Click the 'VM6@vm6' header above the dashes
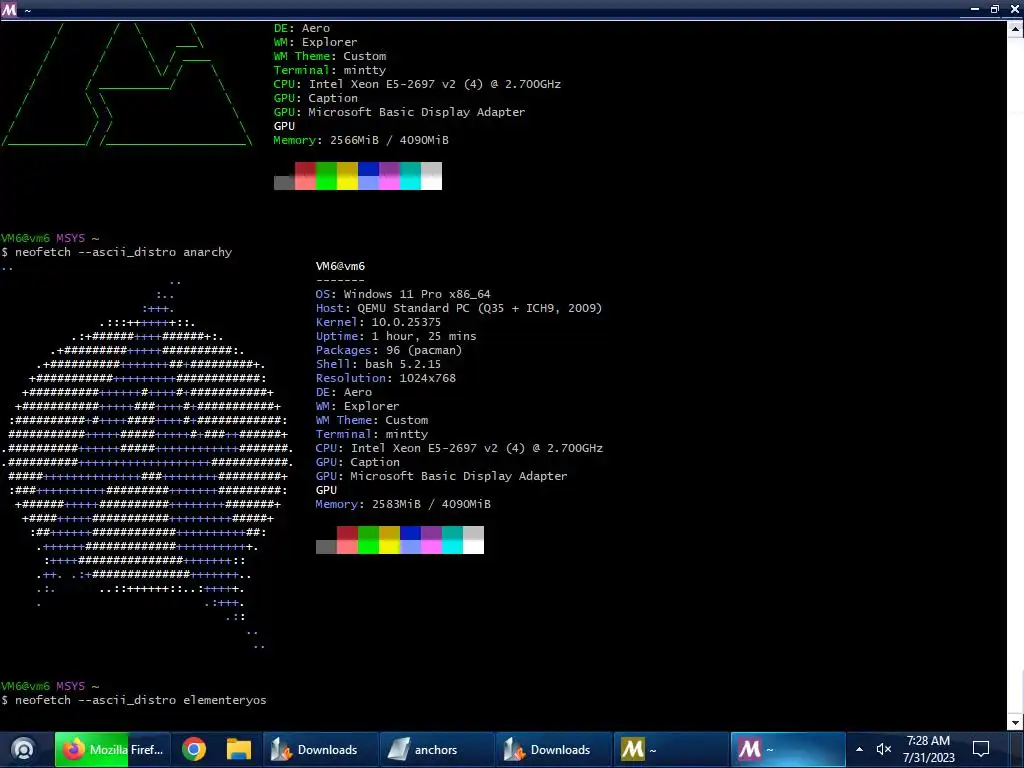 pos(340,266)
